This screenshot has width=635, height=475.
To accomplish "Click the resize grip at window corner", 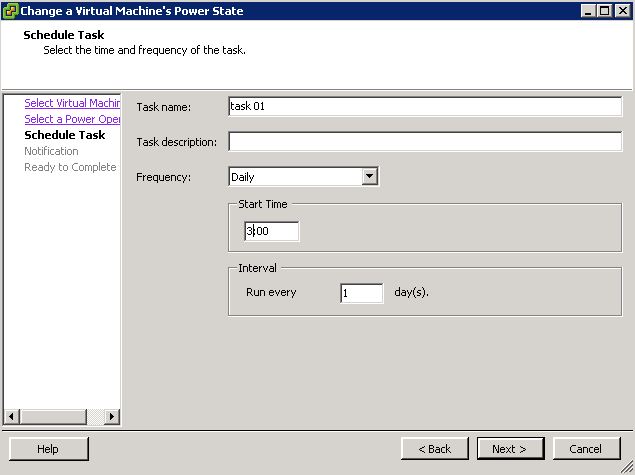I will coord(628,468).
